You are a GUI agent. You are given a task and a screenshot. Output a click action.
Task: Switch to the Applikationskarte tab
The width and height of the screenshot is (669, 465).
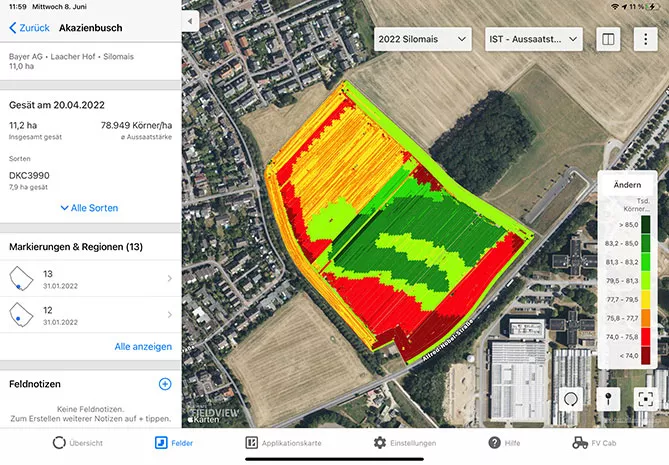coord(284,442)
